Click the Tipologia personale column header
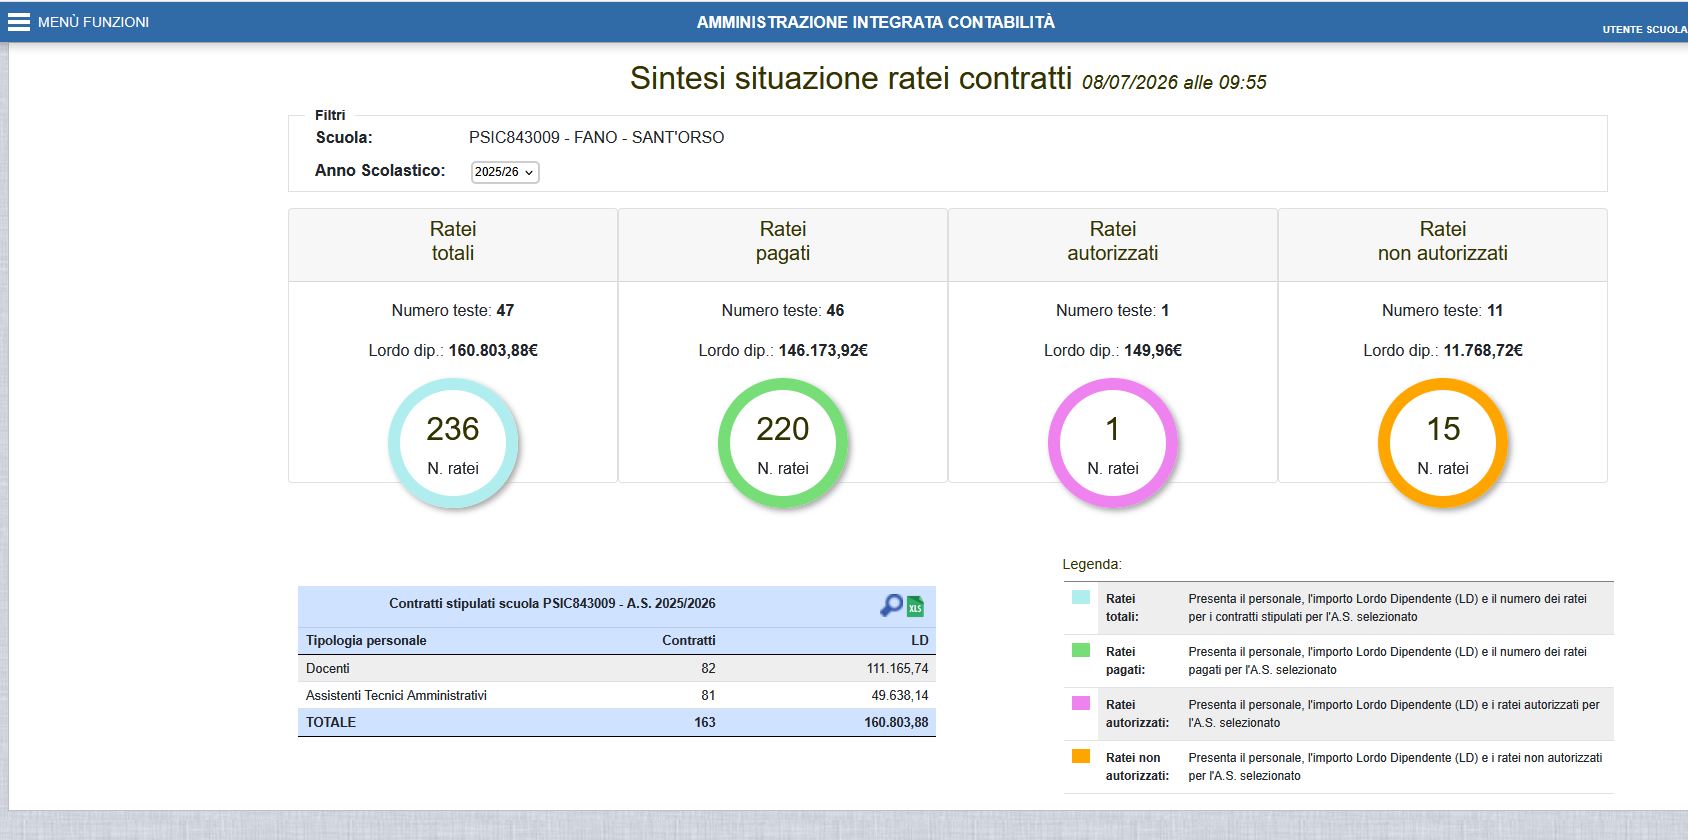This screenshot has height=840, width=1688. pos(366,640)
